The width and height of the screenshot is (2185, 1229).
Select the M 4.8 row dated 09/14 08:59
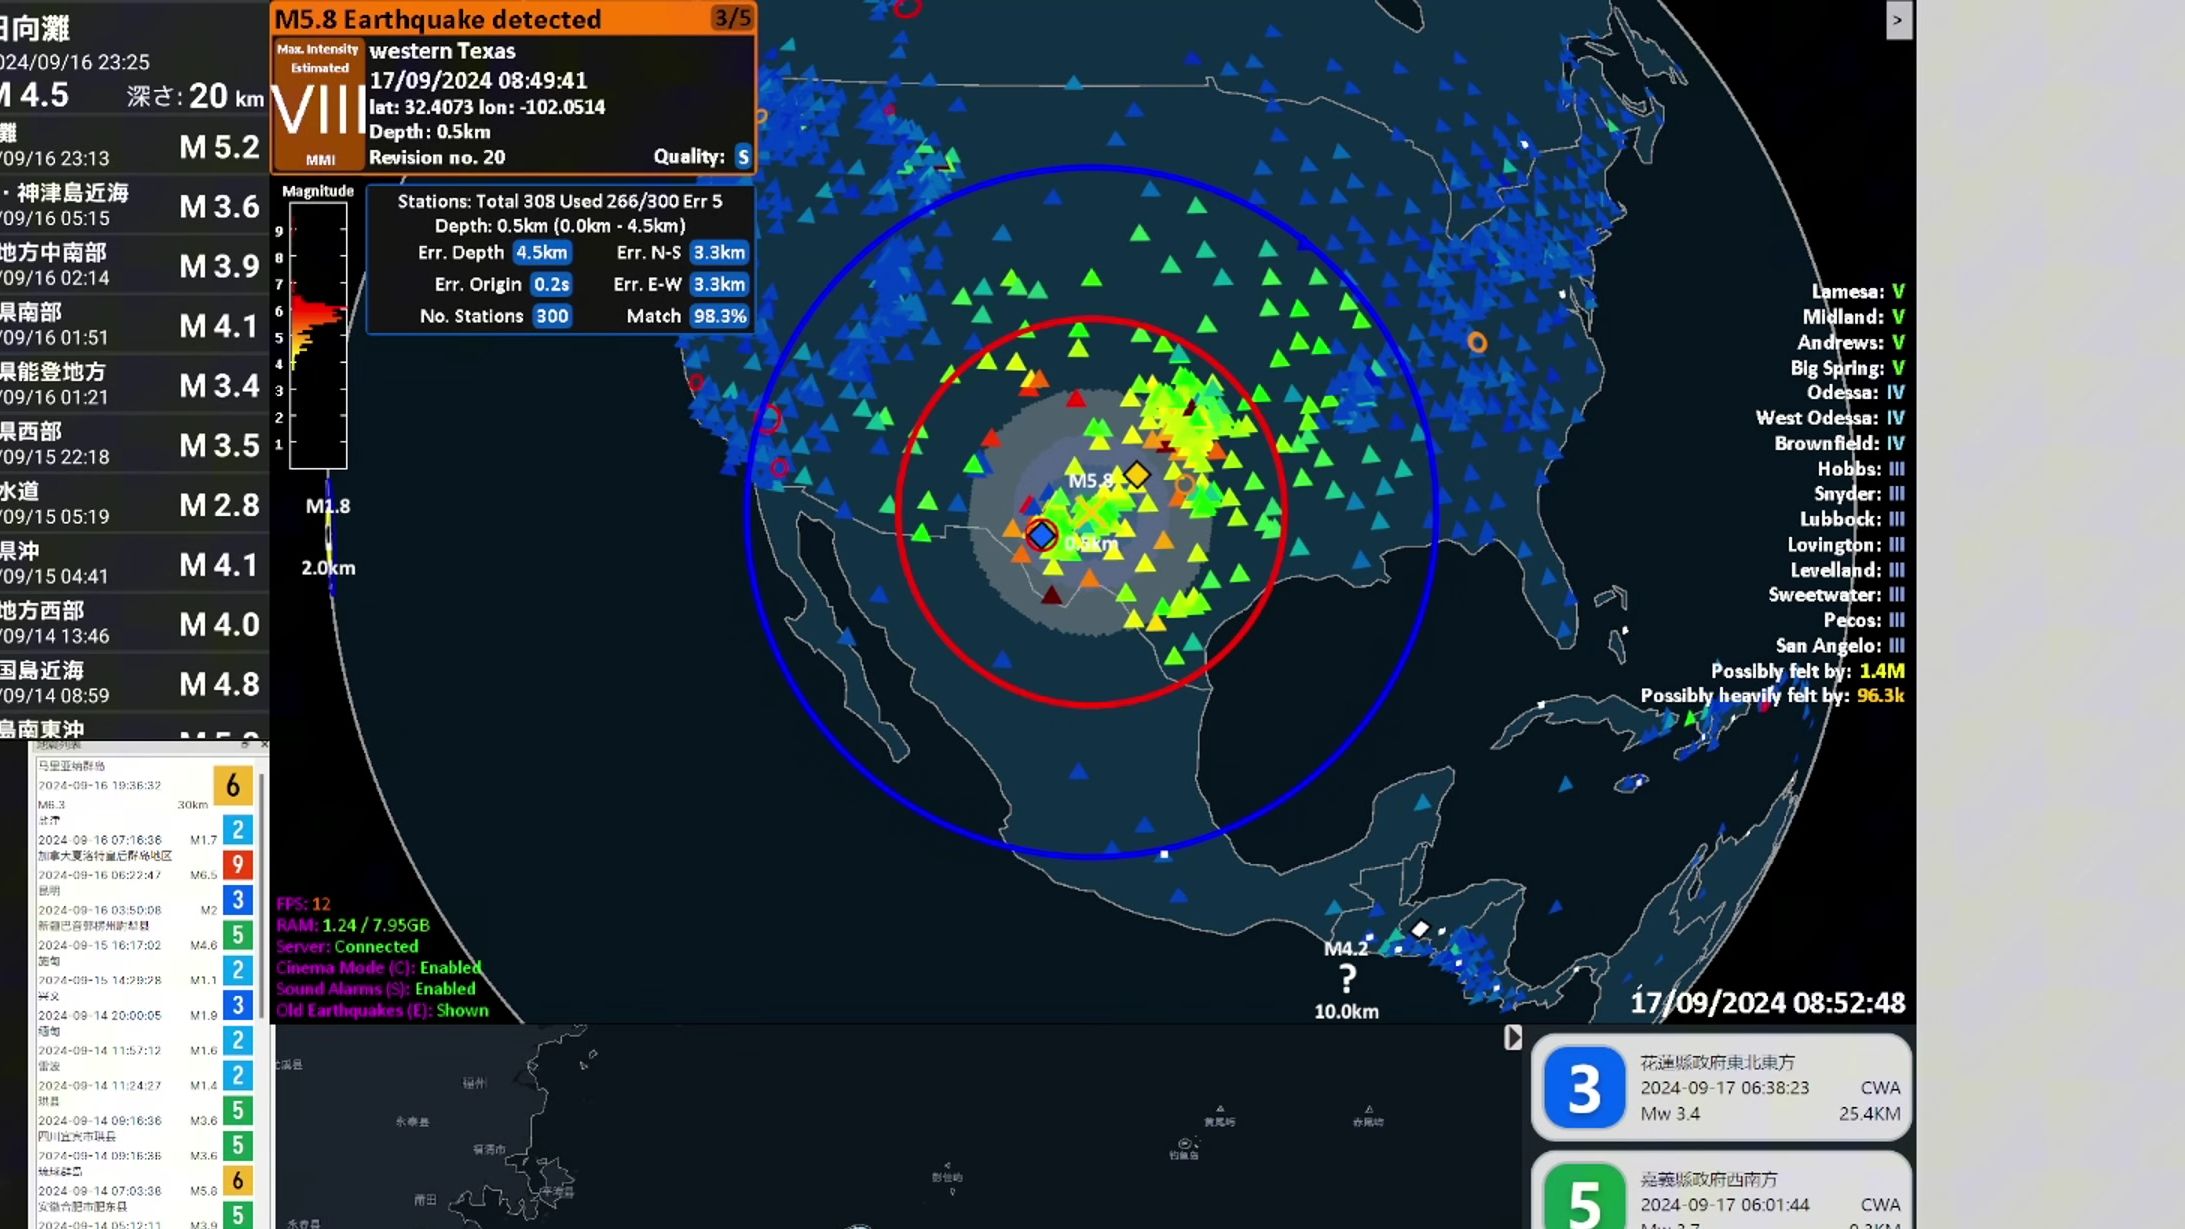tap(134, 683)
